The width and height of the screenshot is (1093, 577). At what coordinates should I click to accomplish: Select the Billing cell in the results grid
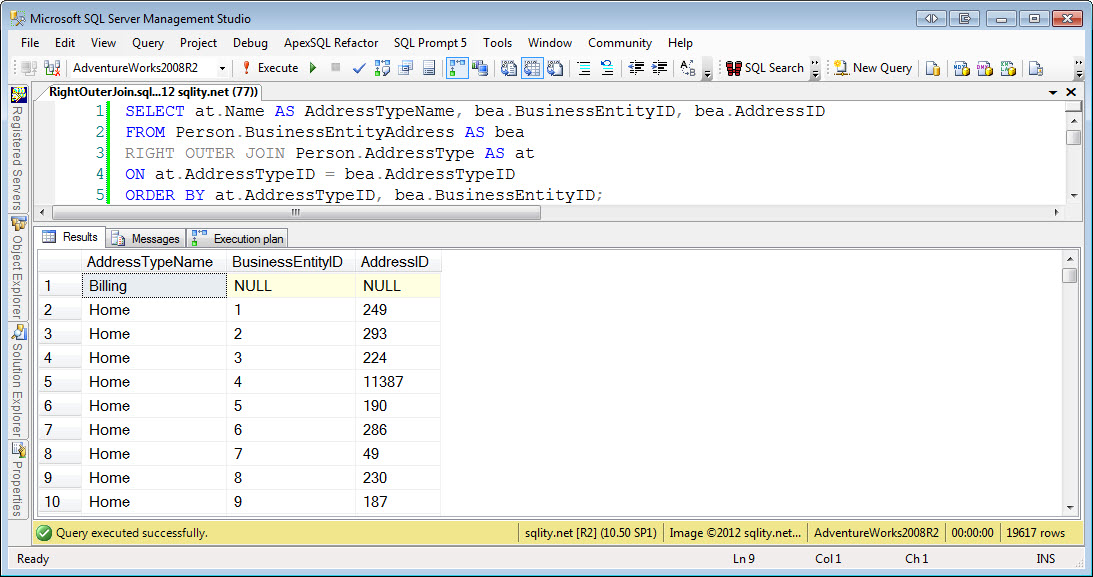point(154,286)
